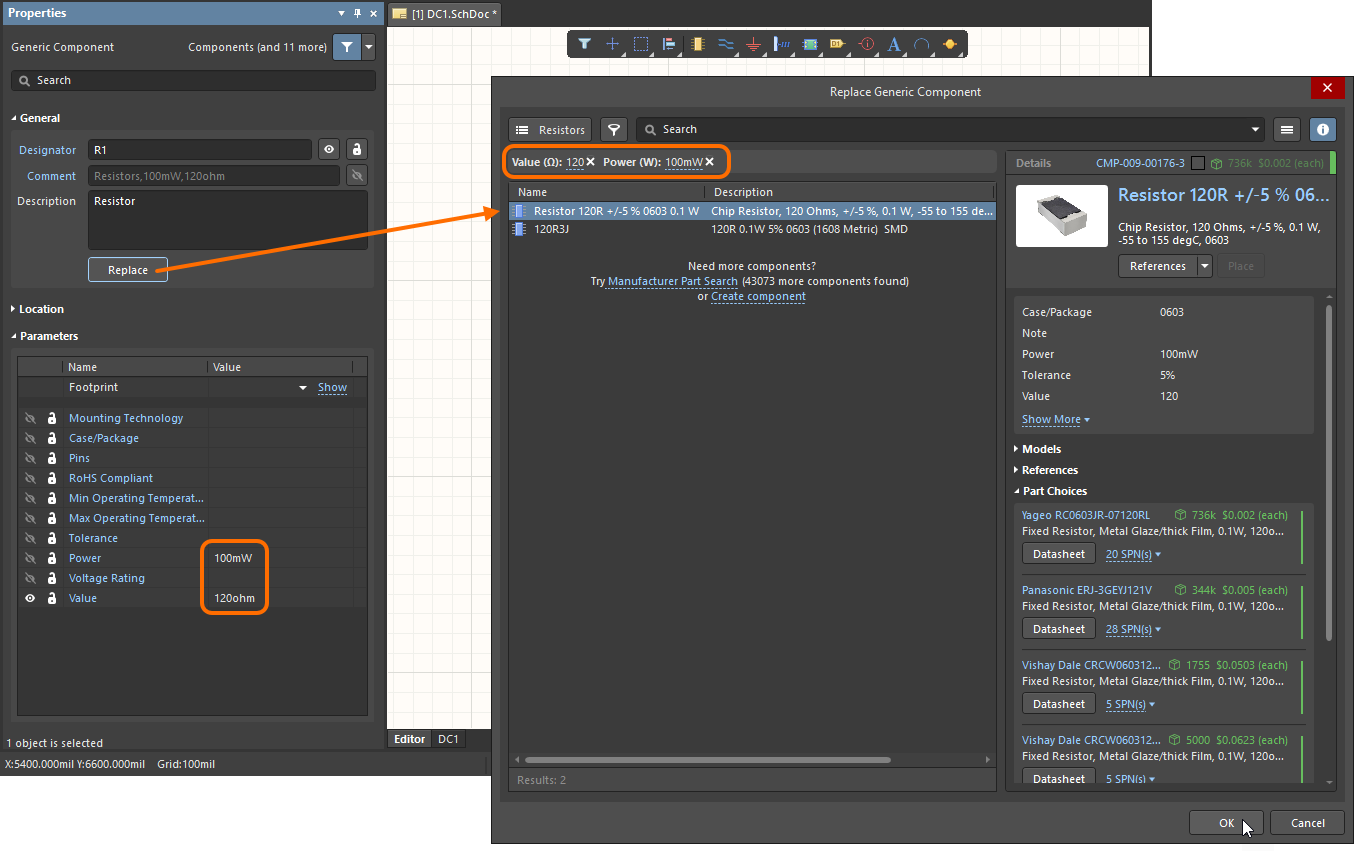This screenshot has height=851, width=1354.
Task: Select the Place Wire tool
Action: point(724,44)
